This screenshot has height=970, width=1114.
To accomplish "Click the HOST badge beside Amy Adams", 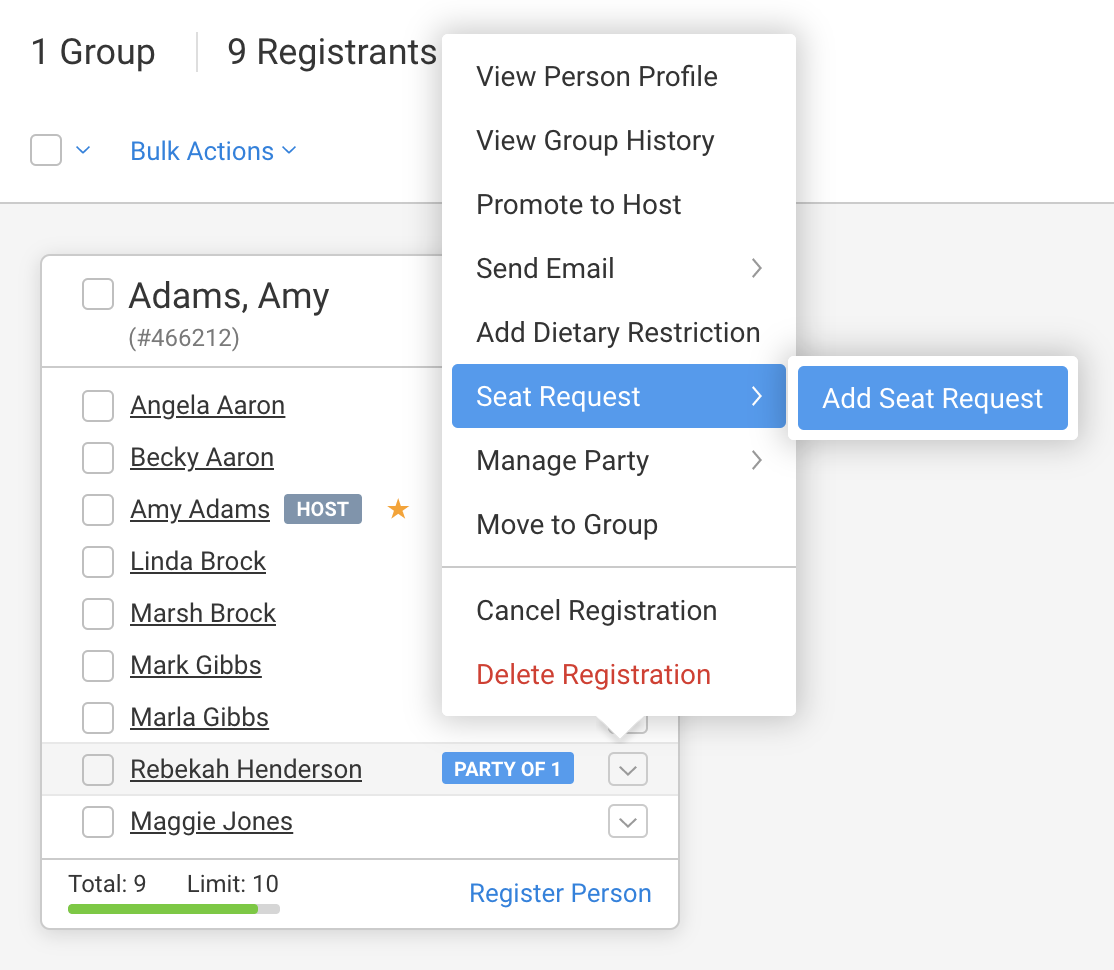I will tap(323, 509).
